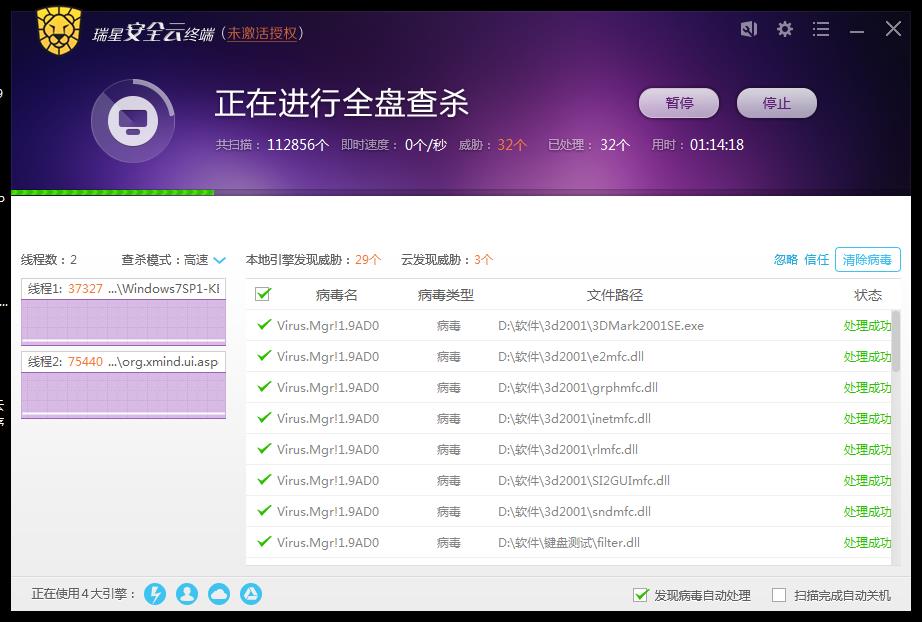Uncheck the e2mfc.dll row checkmark

pos(264,356)
